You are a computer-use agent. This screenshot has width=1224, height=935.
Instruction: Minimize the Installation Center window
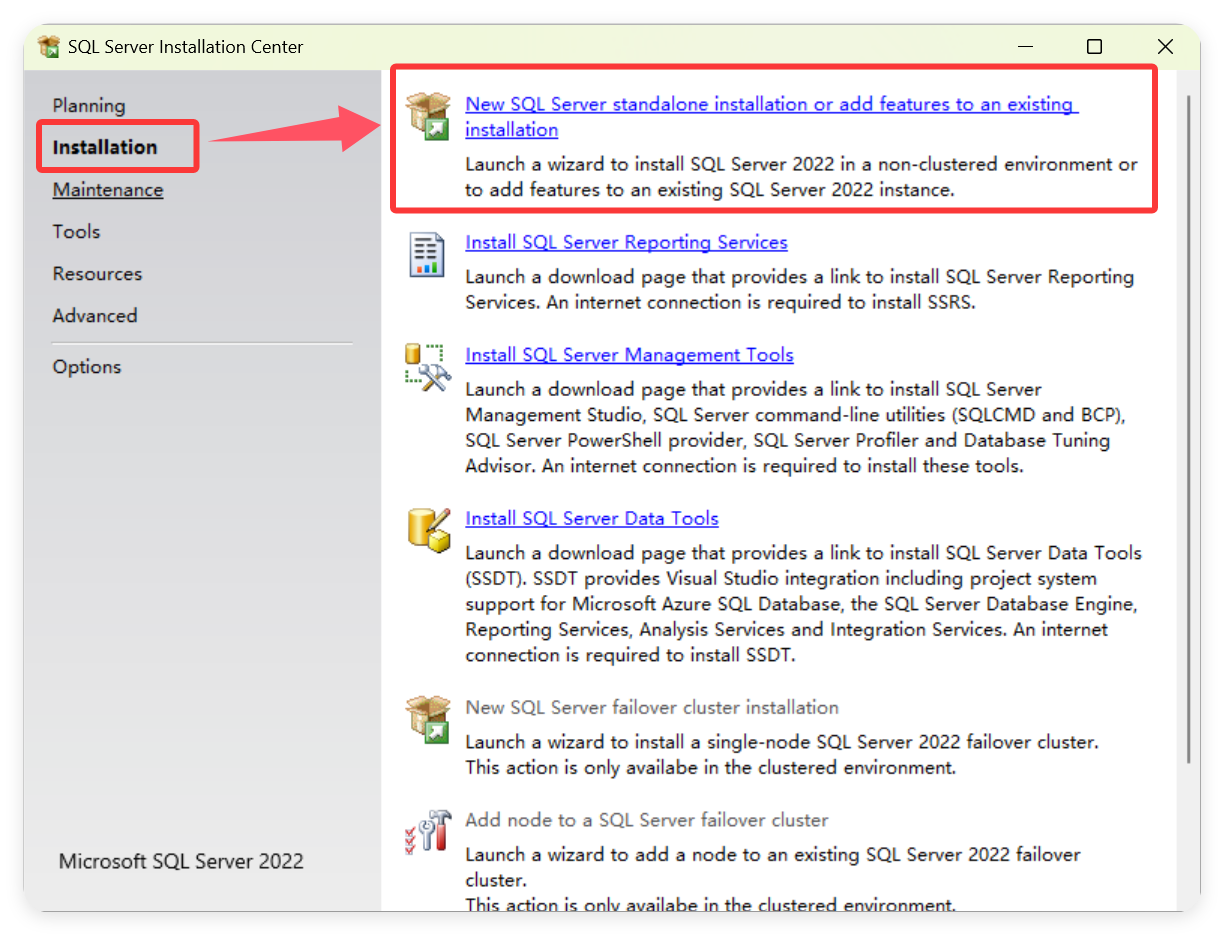1025,47
